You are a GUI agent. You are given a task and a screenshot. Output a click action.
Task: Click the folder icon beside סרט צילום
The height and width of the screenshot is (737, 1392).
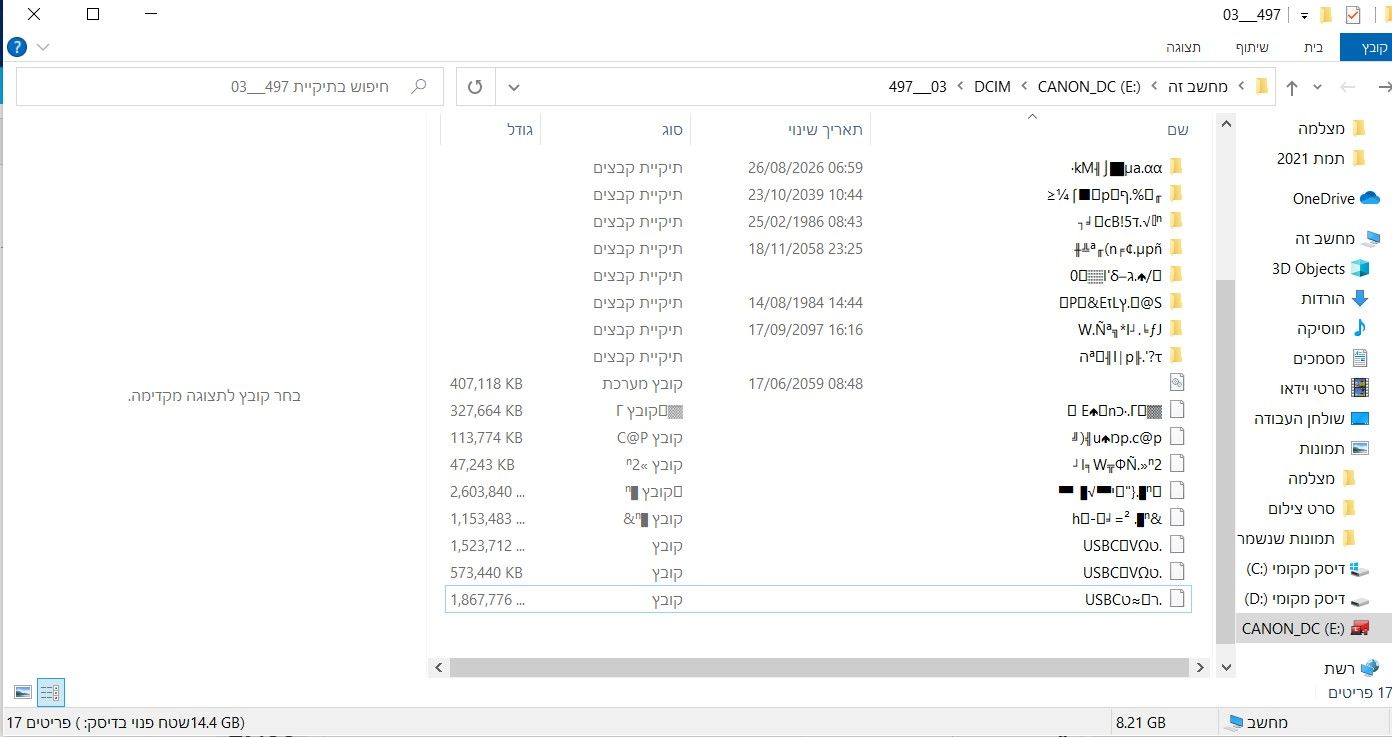coord(1349,508)
